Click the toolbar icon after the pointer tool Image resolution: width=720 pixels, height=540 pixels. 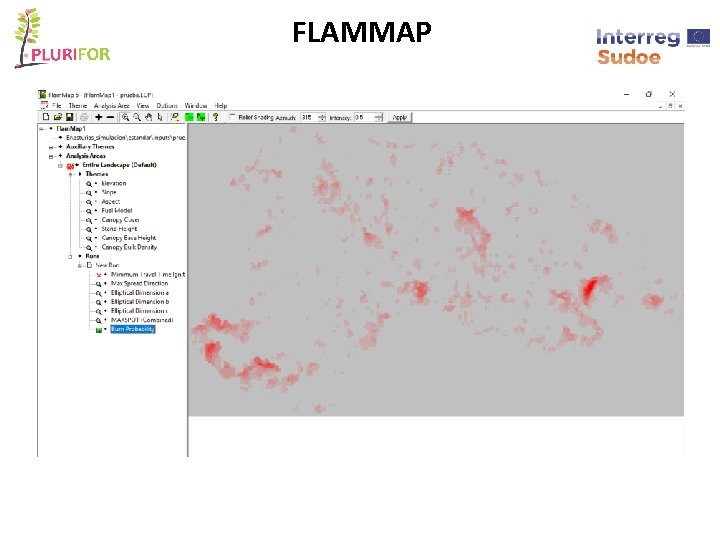pyautogui.click(x=174, y=117)
